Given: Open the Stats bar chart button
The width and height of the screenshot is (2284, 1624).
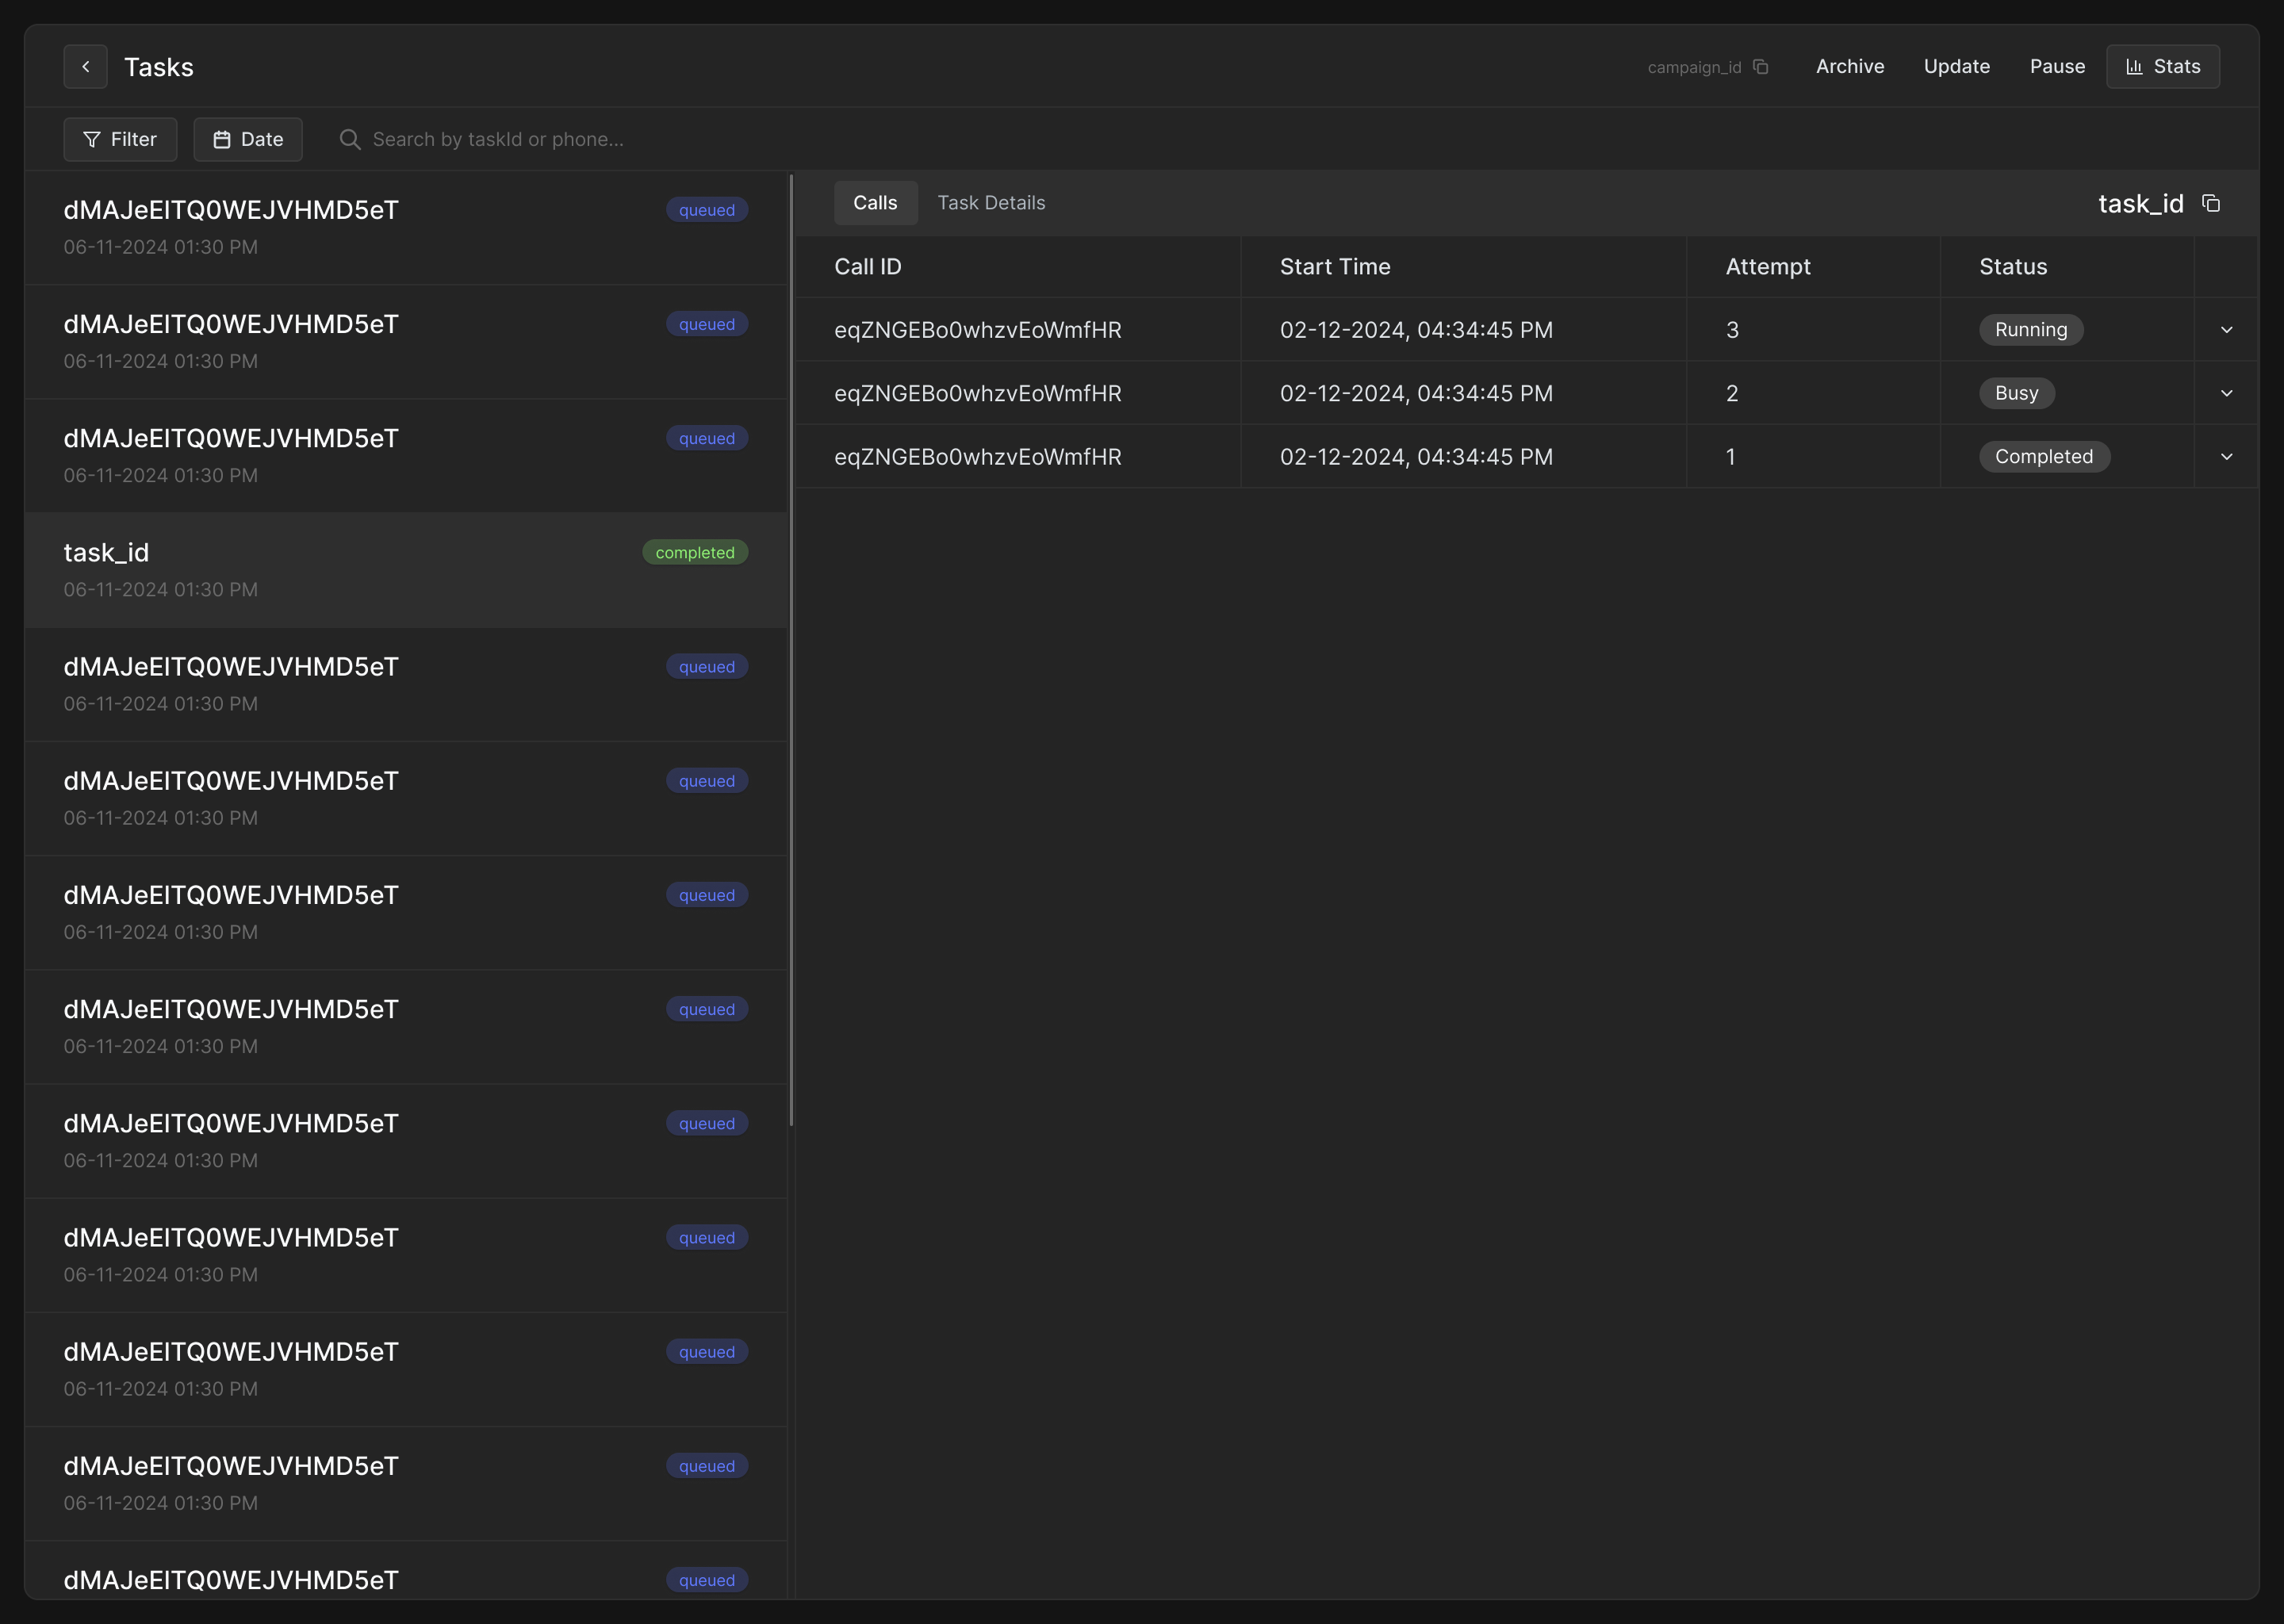Looking at the screenshot, I should pos(2163,67).
